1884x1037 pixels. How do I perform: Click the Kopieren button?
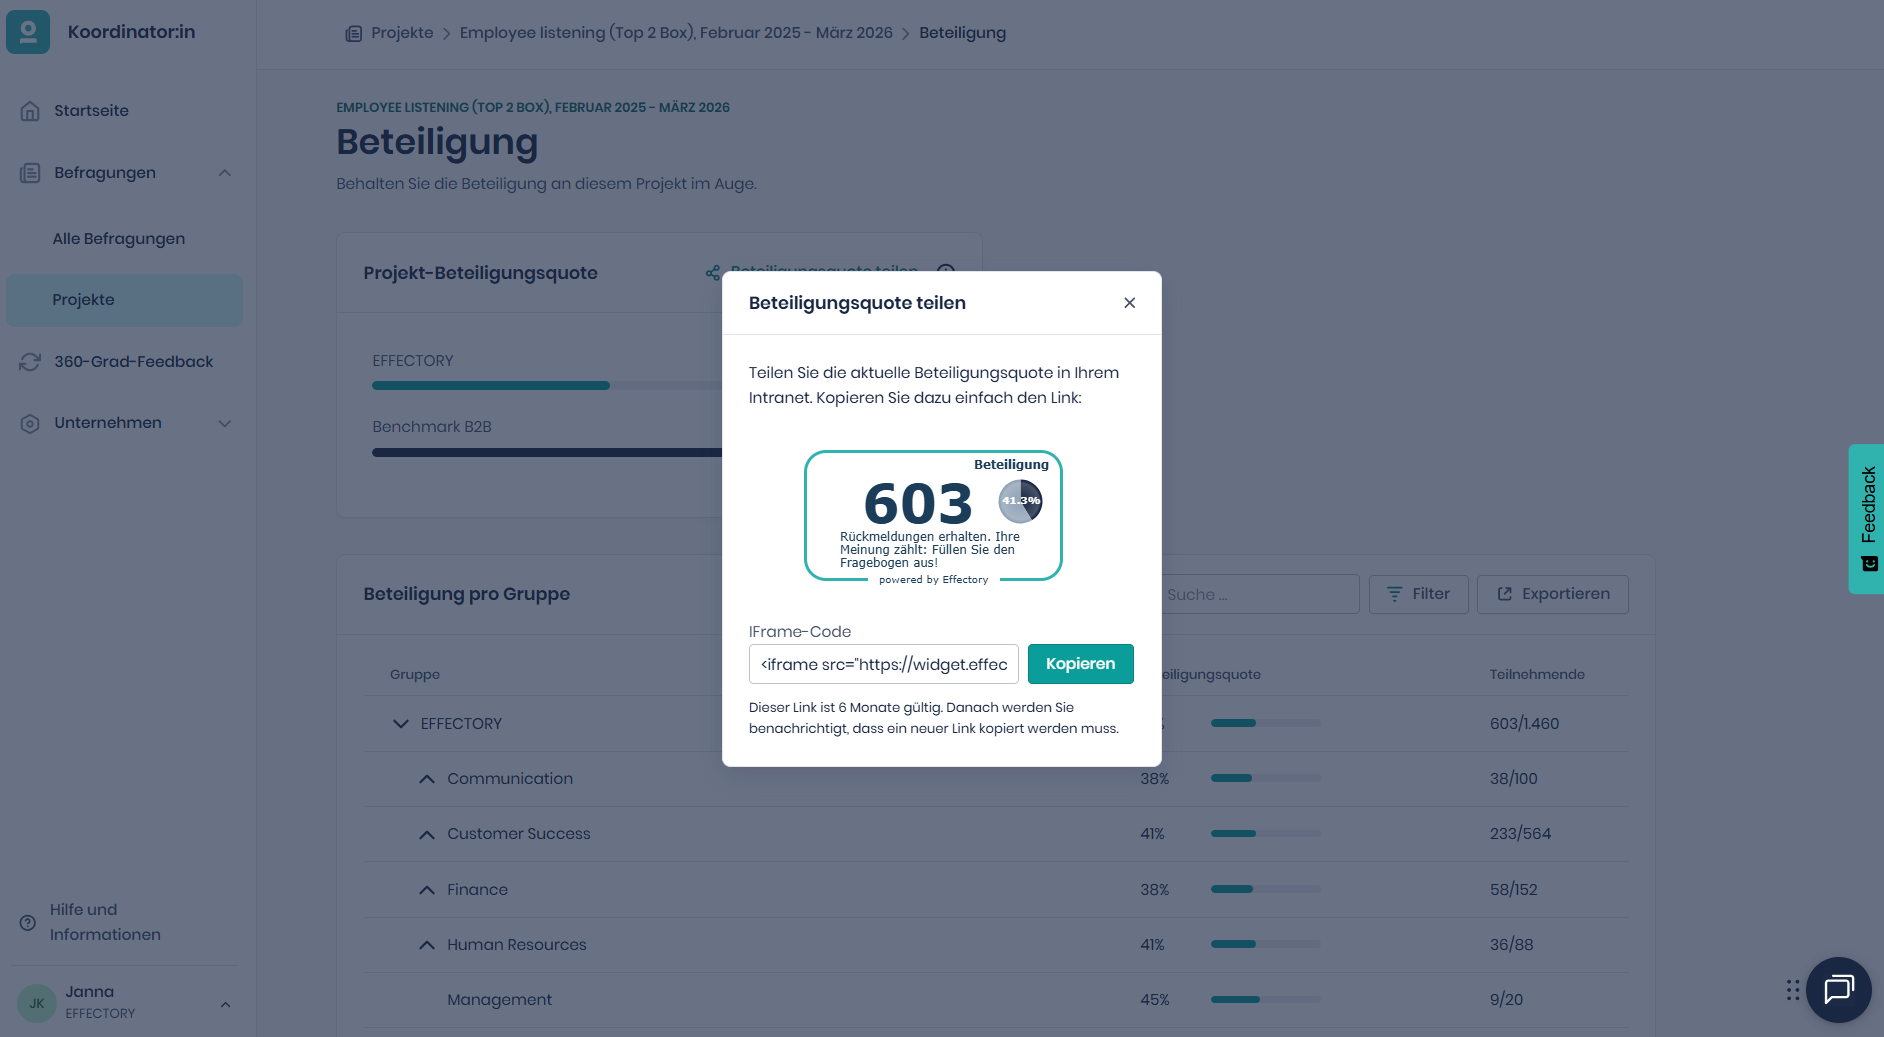click(1080, 664)
